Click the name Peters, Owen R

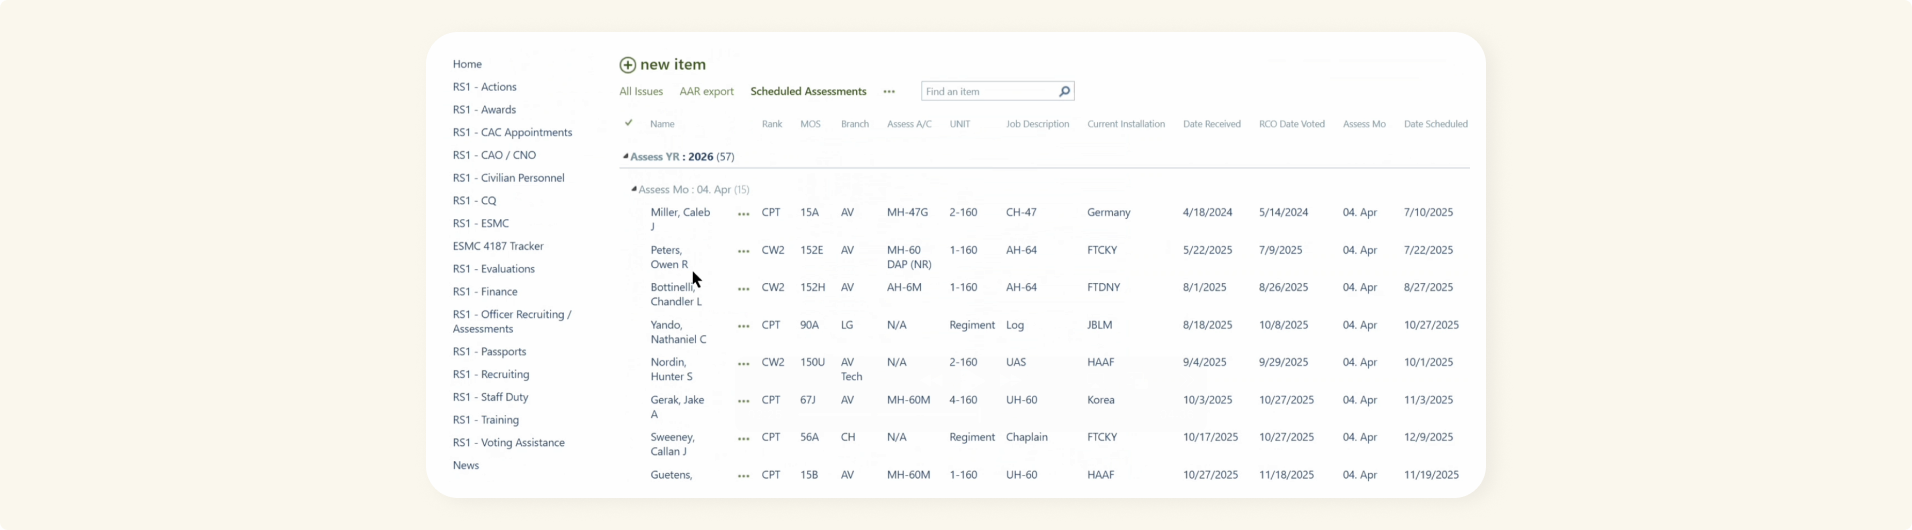(x=669, y=257)
